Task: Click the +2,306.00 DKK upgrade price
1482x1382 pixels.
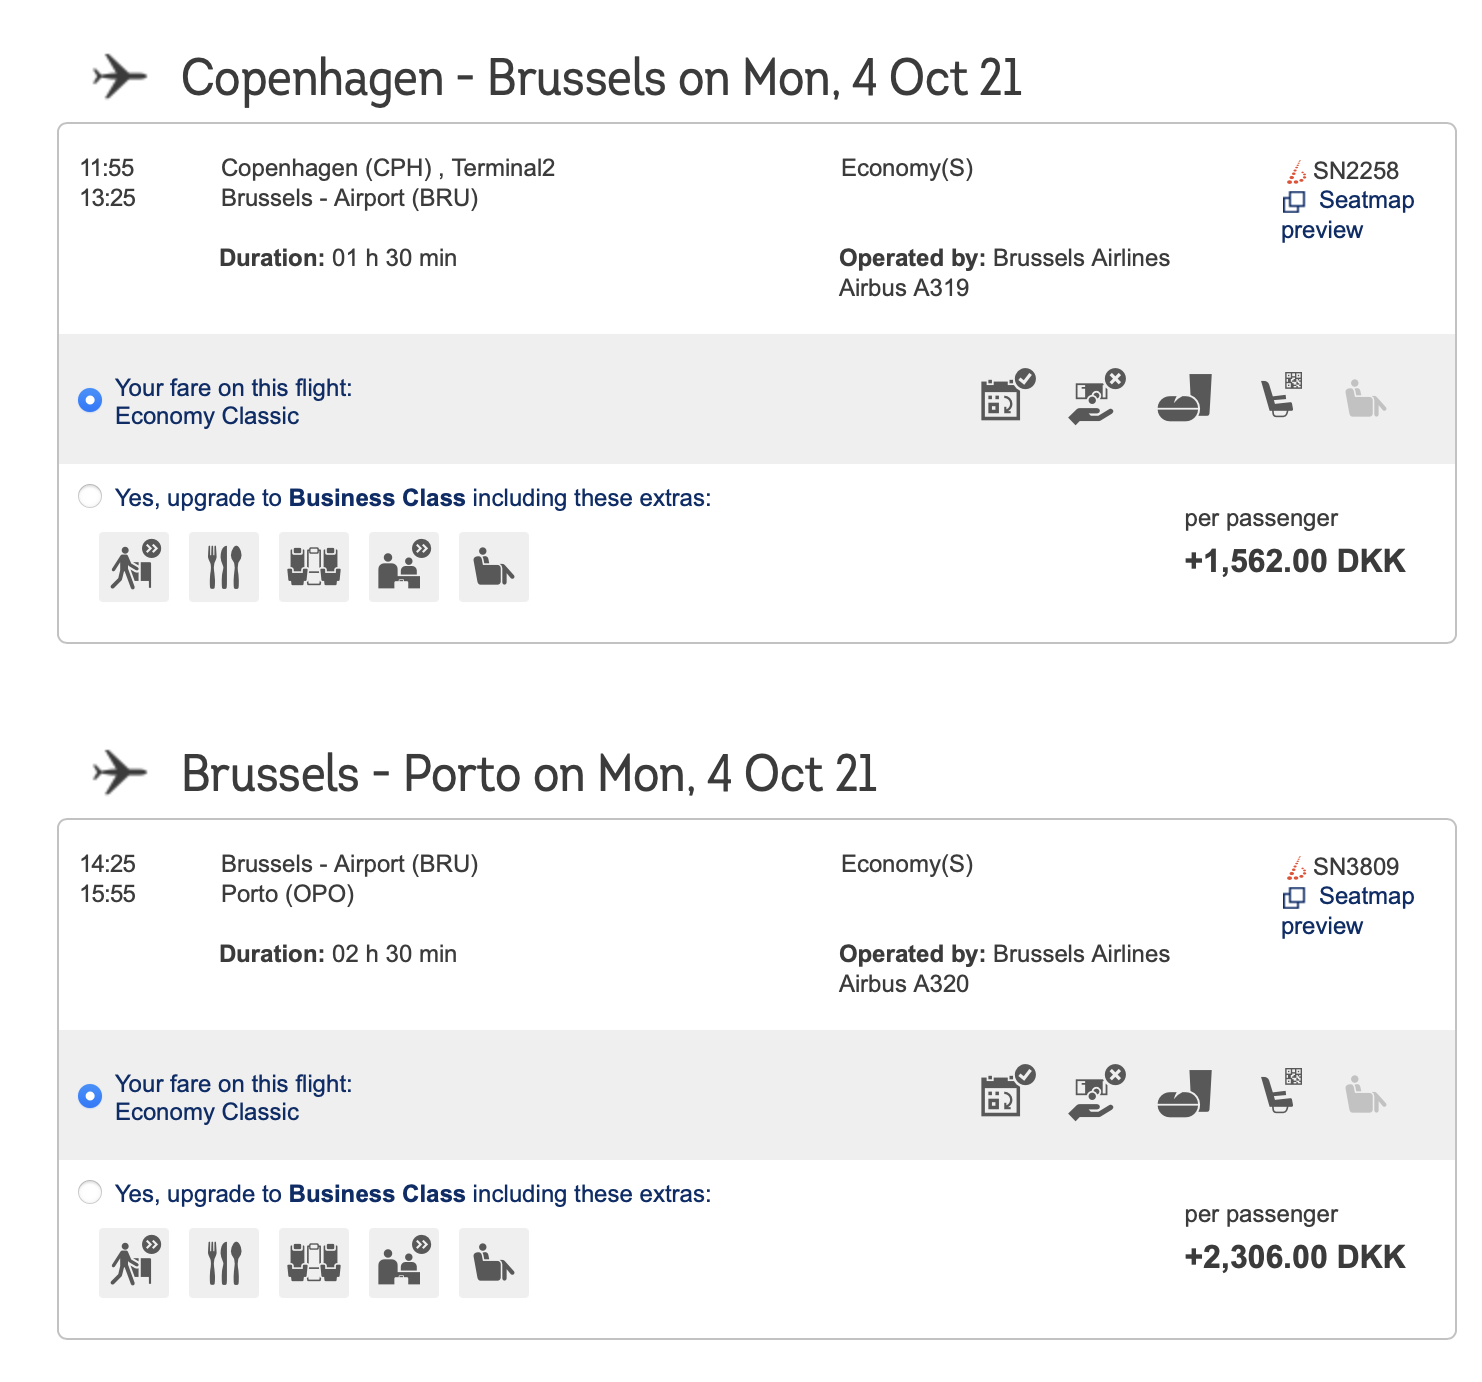Action: tap(1294, 1257)
